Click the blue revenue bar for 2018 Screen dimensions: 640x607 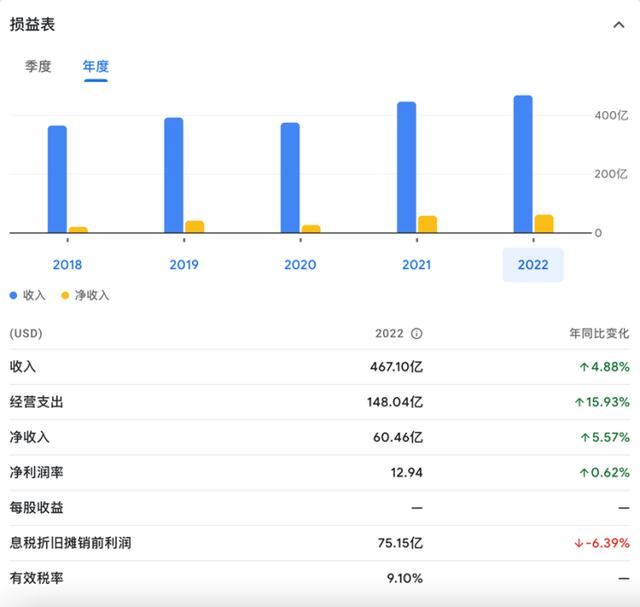(x=58, y=180)
